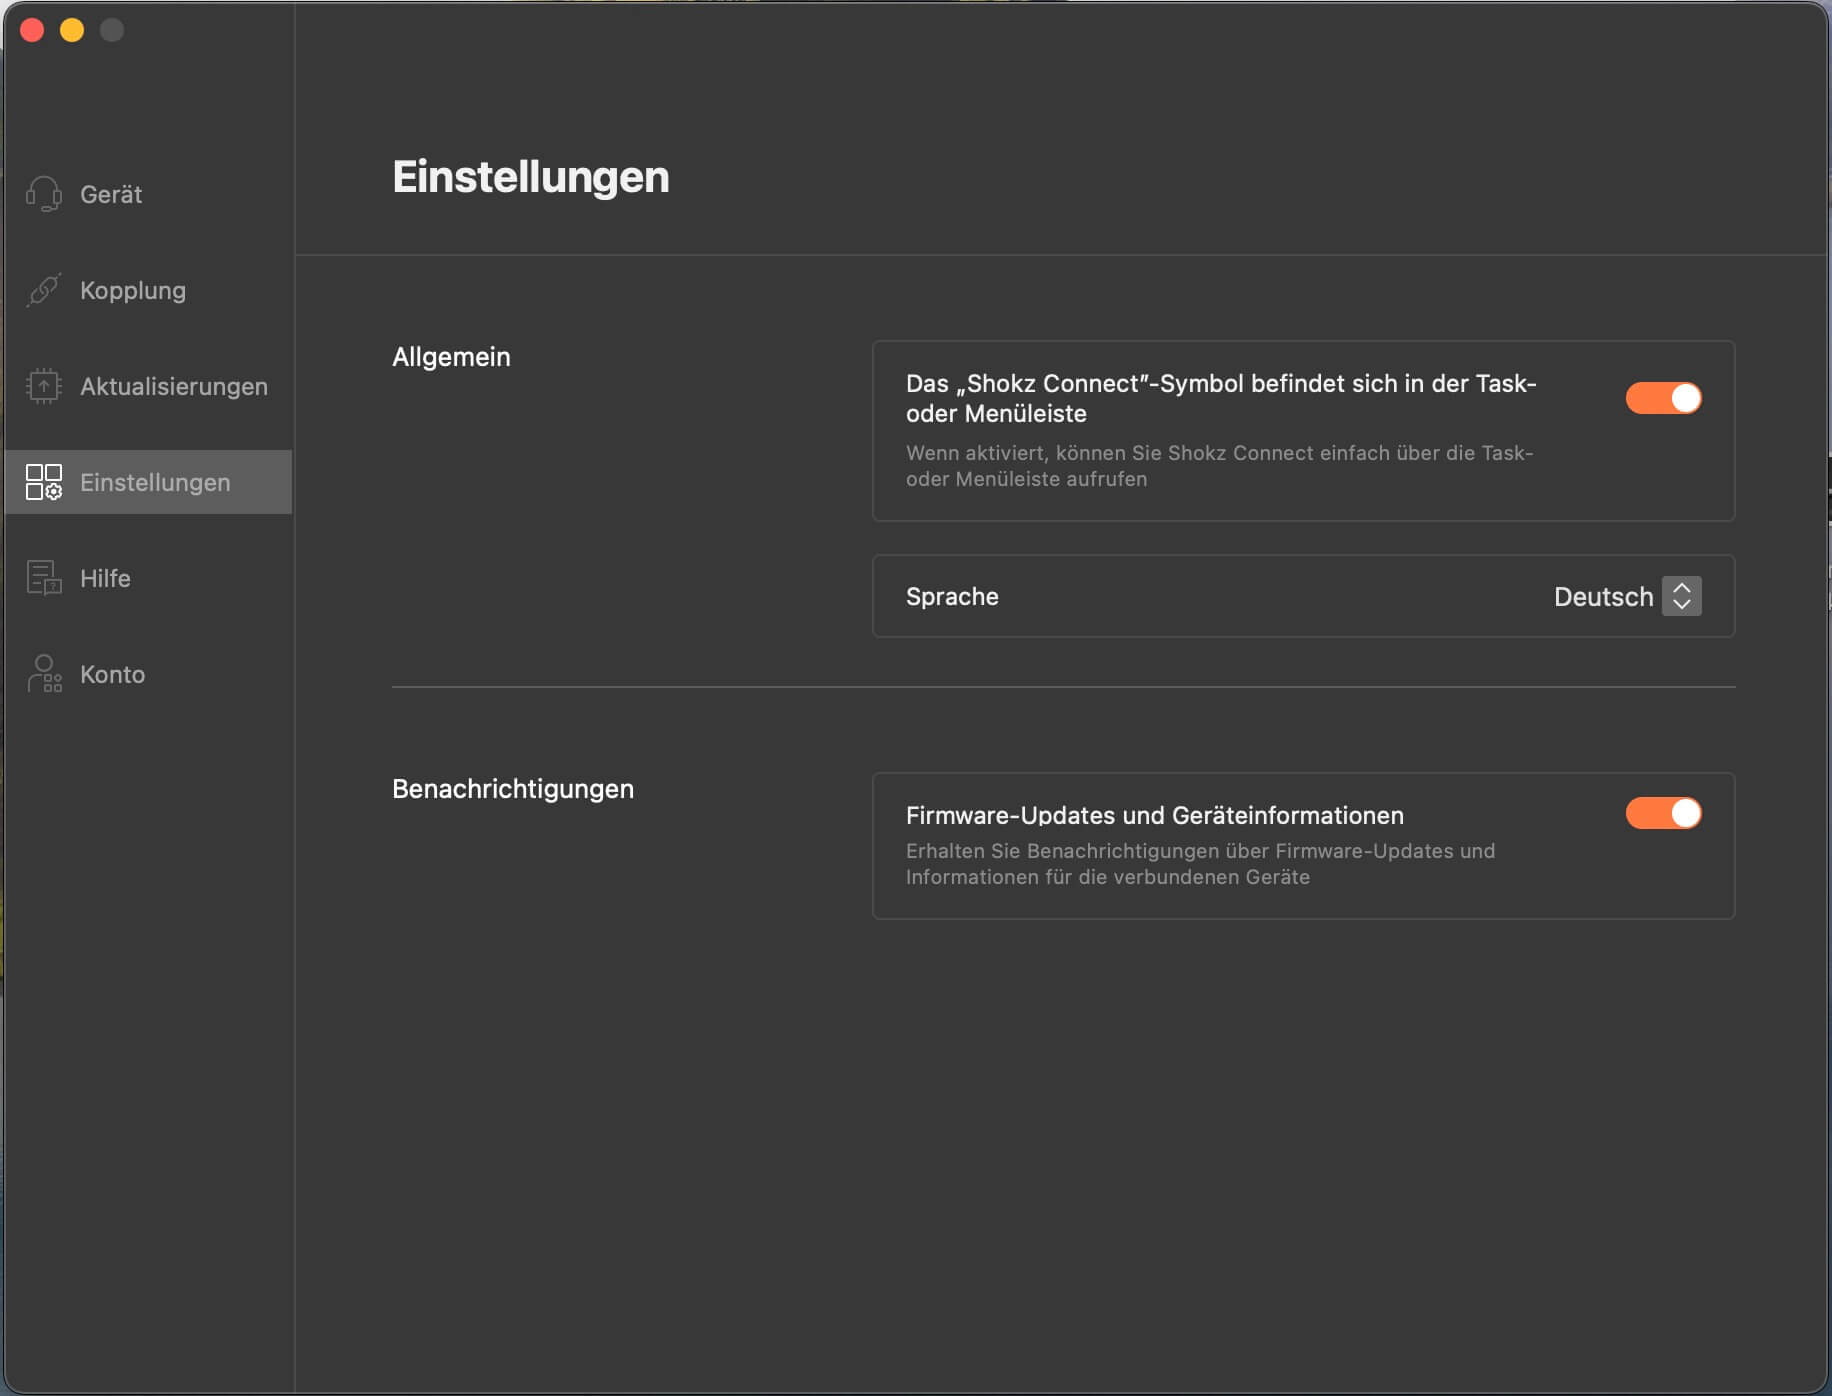Image resolution: width=1832 pixels, height=1396 pixels.
Task: Close the window with the red button
Action: pos(32,30)
